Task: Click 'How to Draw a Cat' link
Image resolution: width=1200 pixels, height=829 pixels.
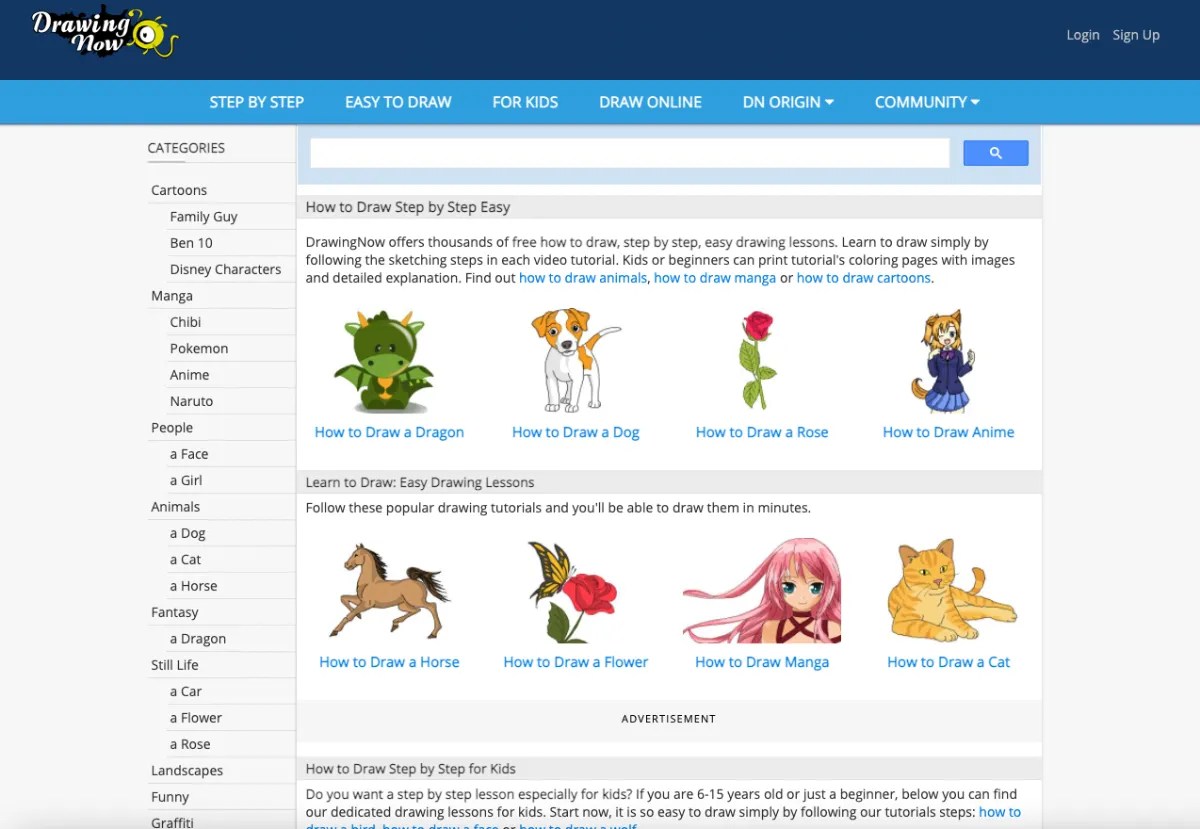Action: pyautogui.click(x=949, y=662)
